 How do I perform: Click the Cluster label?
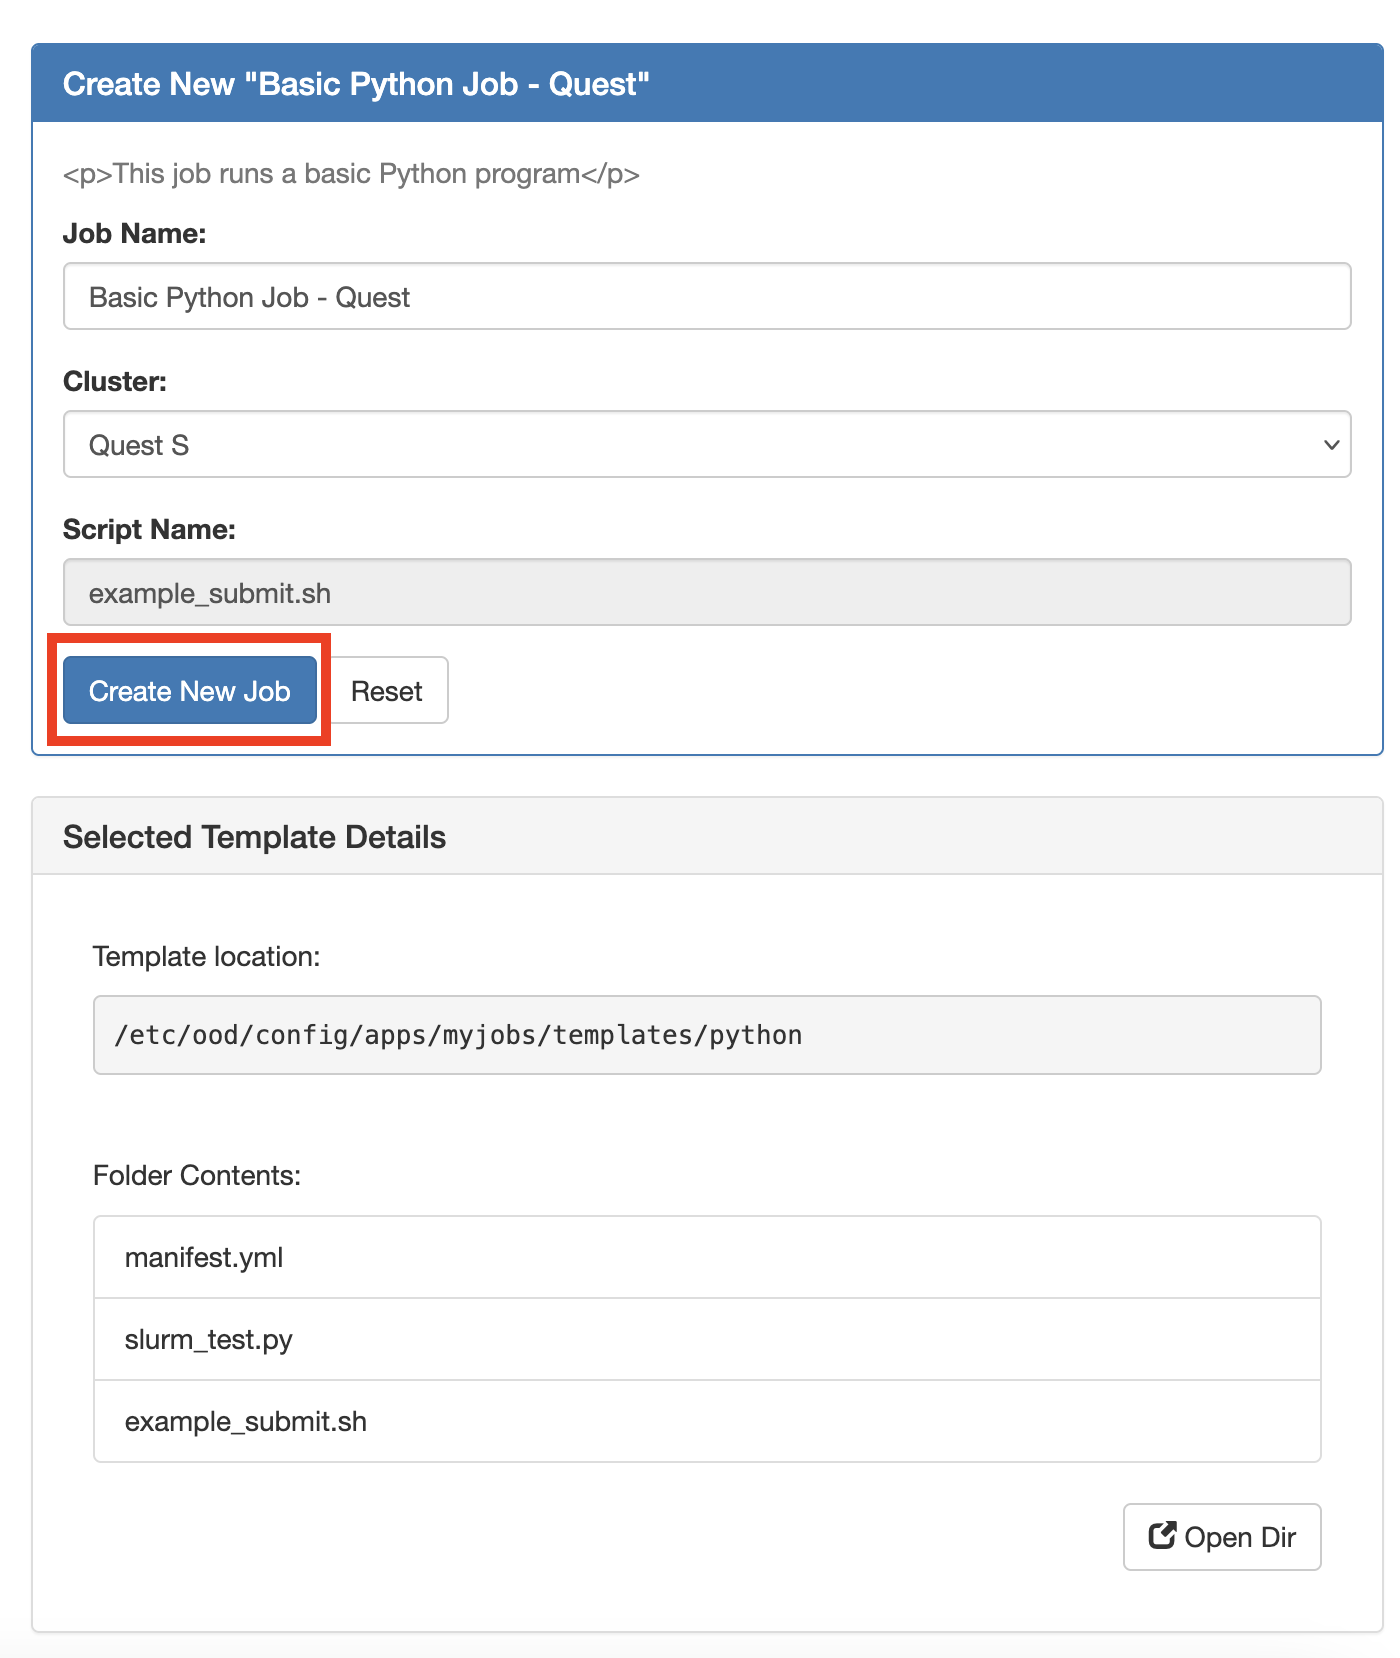coord(115,381)
